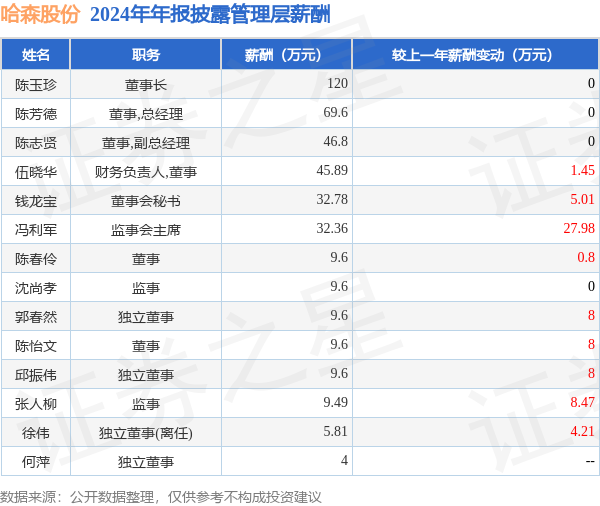The width and height of the screenshot is (600, 506).
Task: Click the 姓名 column header
Action: pyautogui.click(x=36, y=55)
